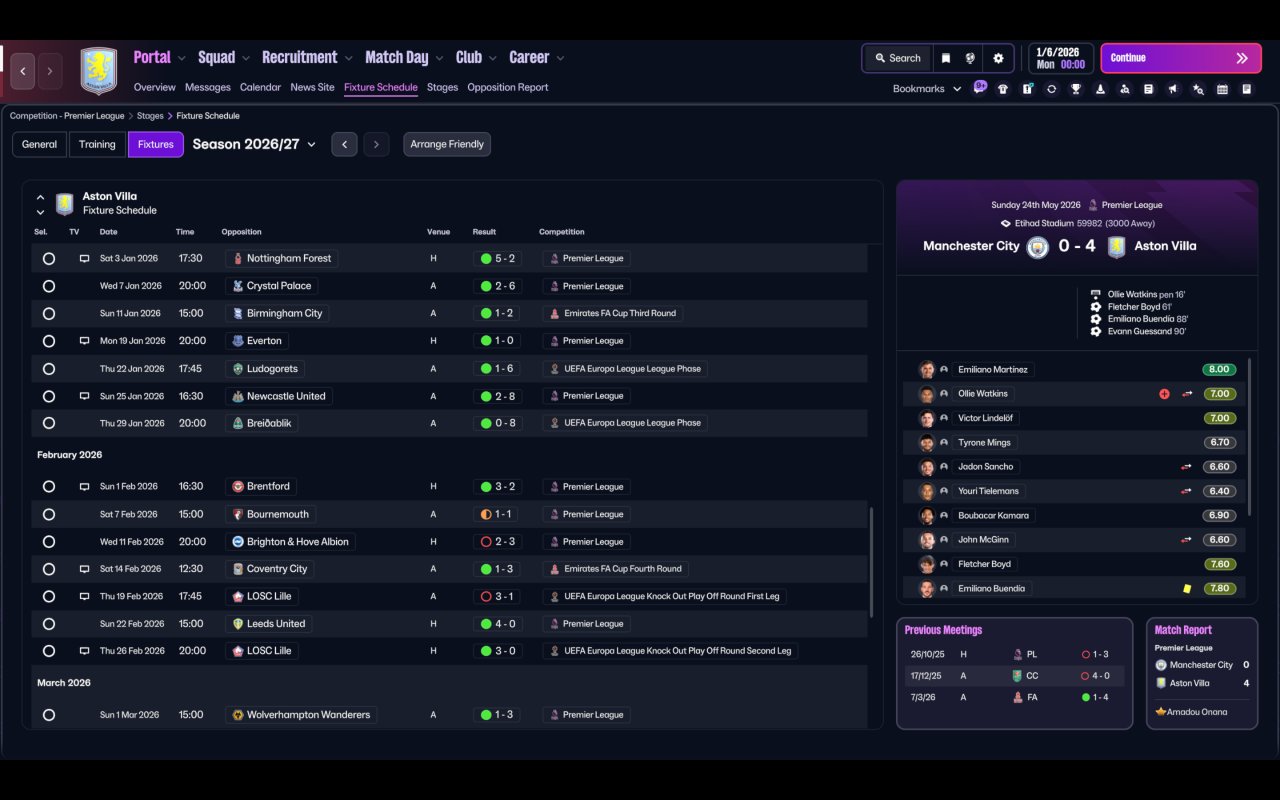Image resolution: width=1280 pixels, height=800 pixels.
Task: Select the Nottingham Forest fixture radio button
Action: tap(48, 258)
